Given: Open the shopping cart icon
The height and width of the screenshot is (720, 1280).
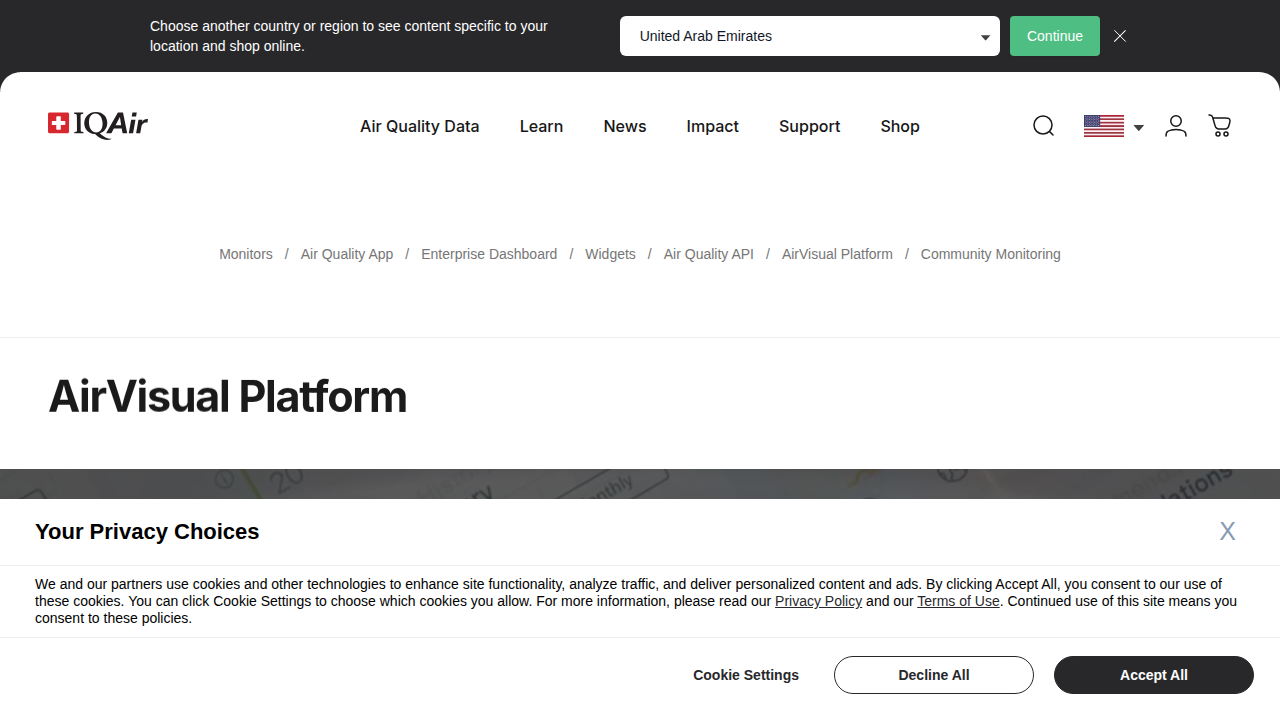Looking at the screenshot, I should 1220,126.
